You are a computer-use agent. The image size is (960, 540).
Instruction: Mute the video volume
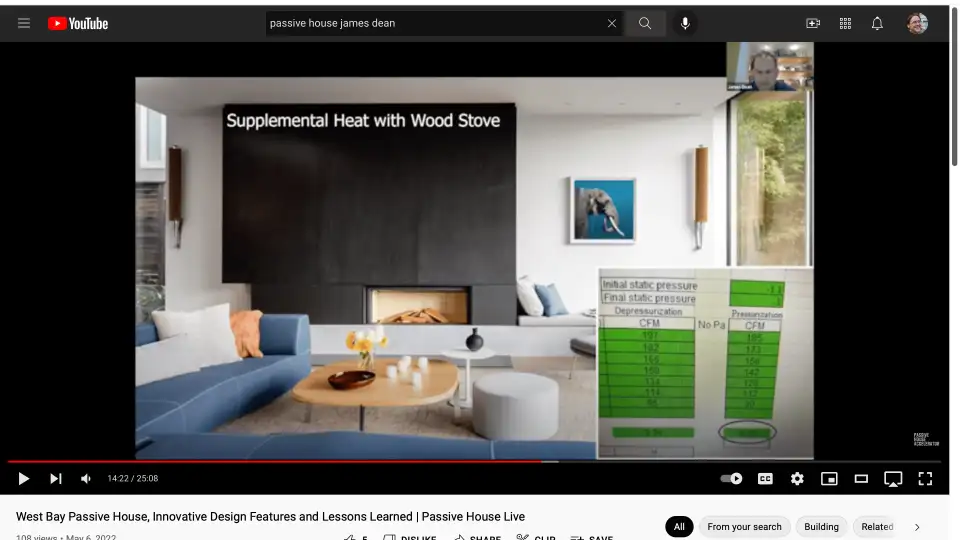tap(86, 479)
